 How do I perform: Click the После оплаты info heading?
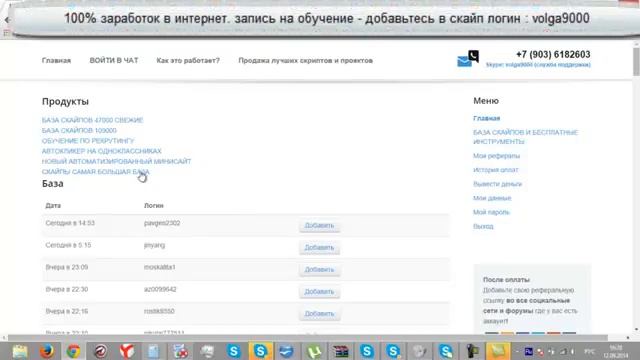[506, 280]
